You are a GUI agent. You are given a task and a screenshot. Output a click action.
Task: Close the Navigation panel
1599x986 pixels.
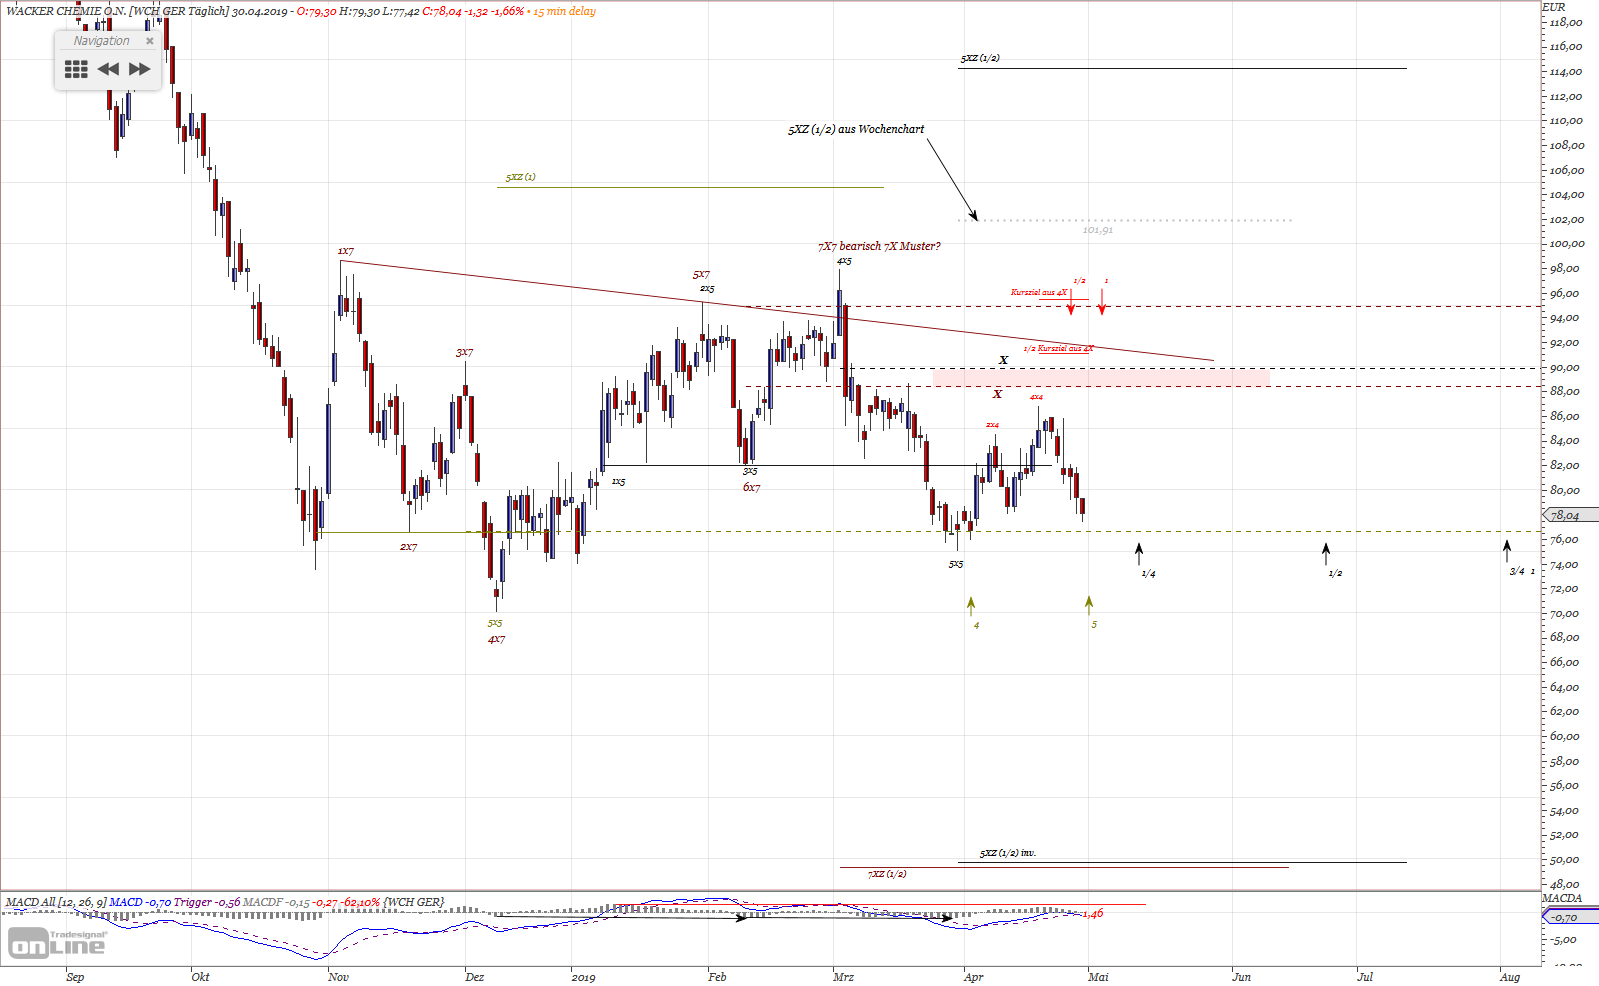click(150, 41)
